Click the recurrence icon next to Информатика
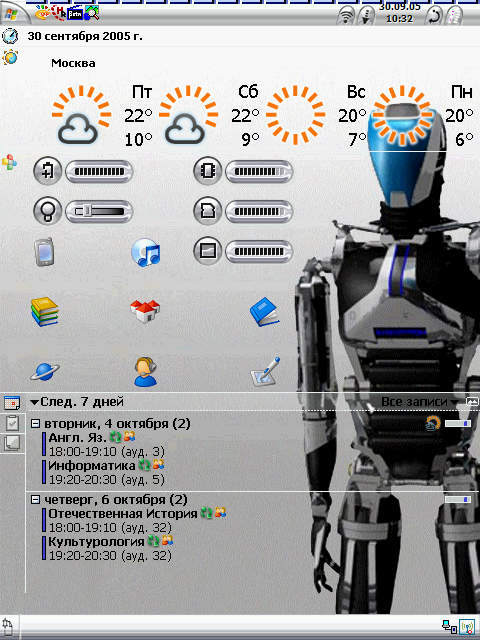 click(144, 465)
